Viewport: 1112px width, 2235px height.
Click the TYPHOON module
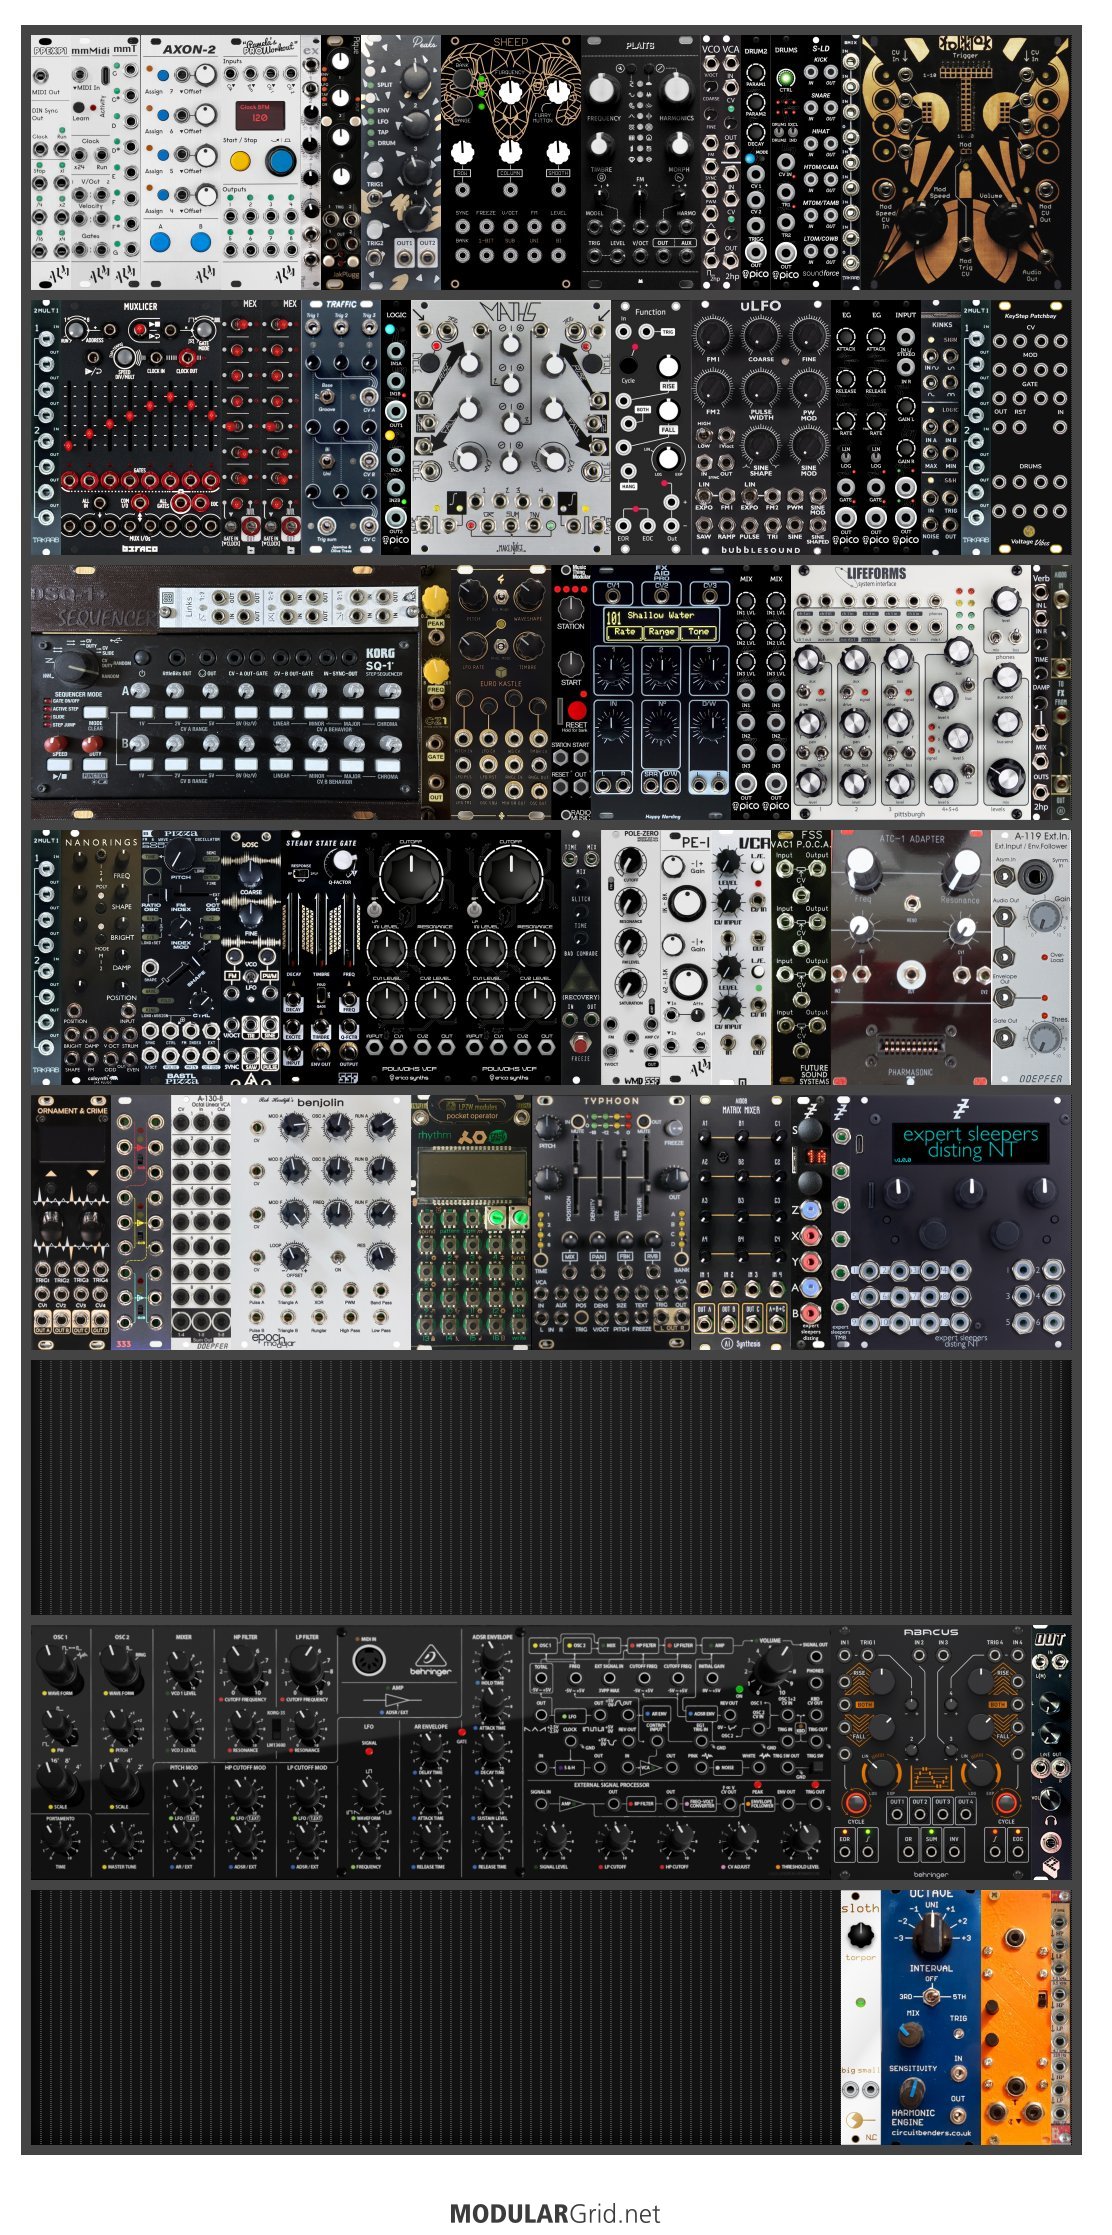coord(611,1222)
